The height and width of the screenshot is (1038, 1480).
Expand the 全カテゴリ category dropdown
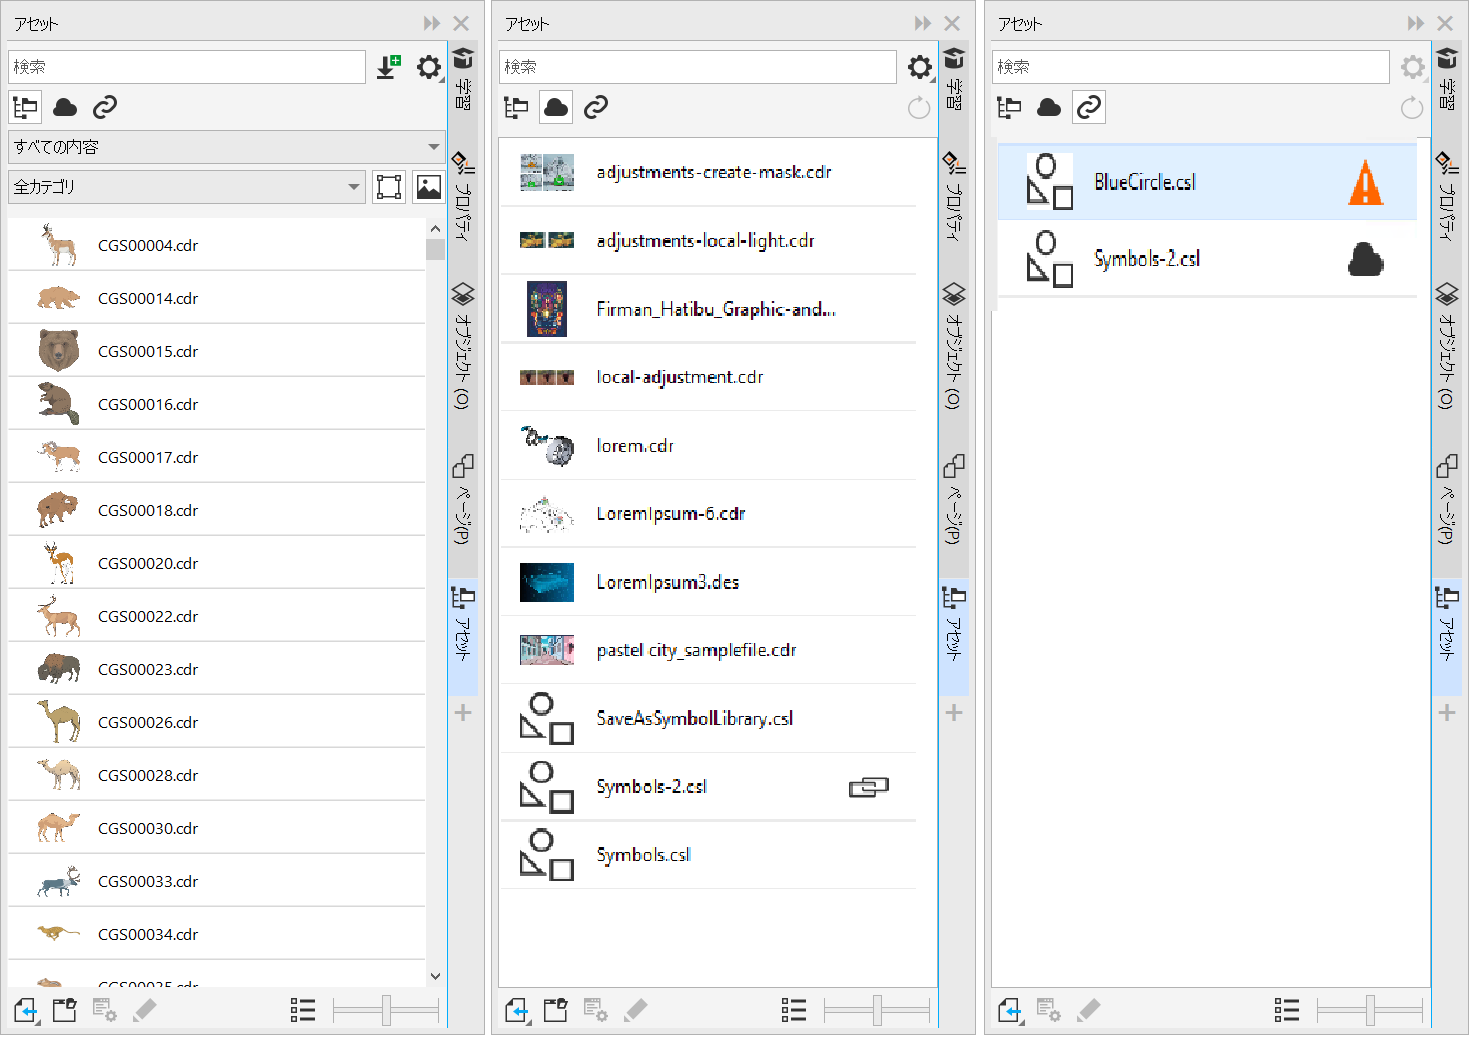[186, 187]
